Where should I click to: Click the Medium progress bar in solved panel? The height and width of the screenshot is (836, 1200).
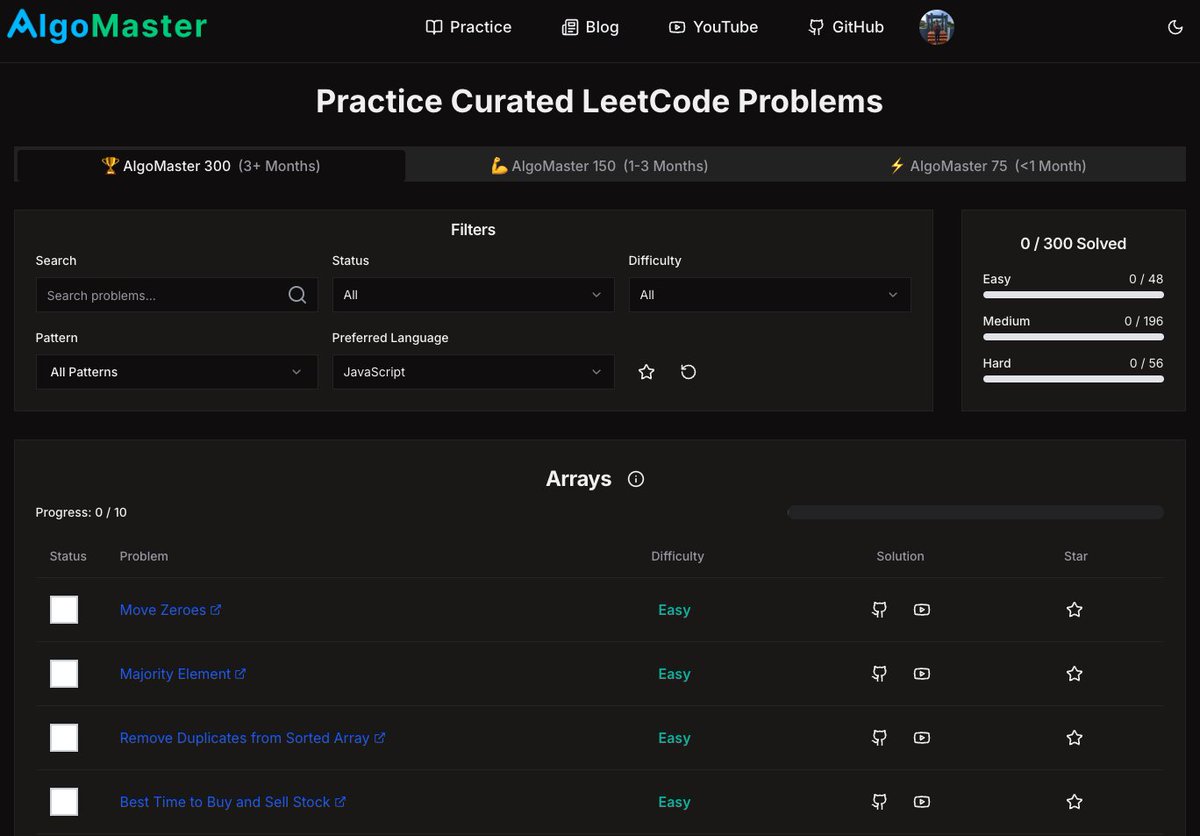1073,337
